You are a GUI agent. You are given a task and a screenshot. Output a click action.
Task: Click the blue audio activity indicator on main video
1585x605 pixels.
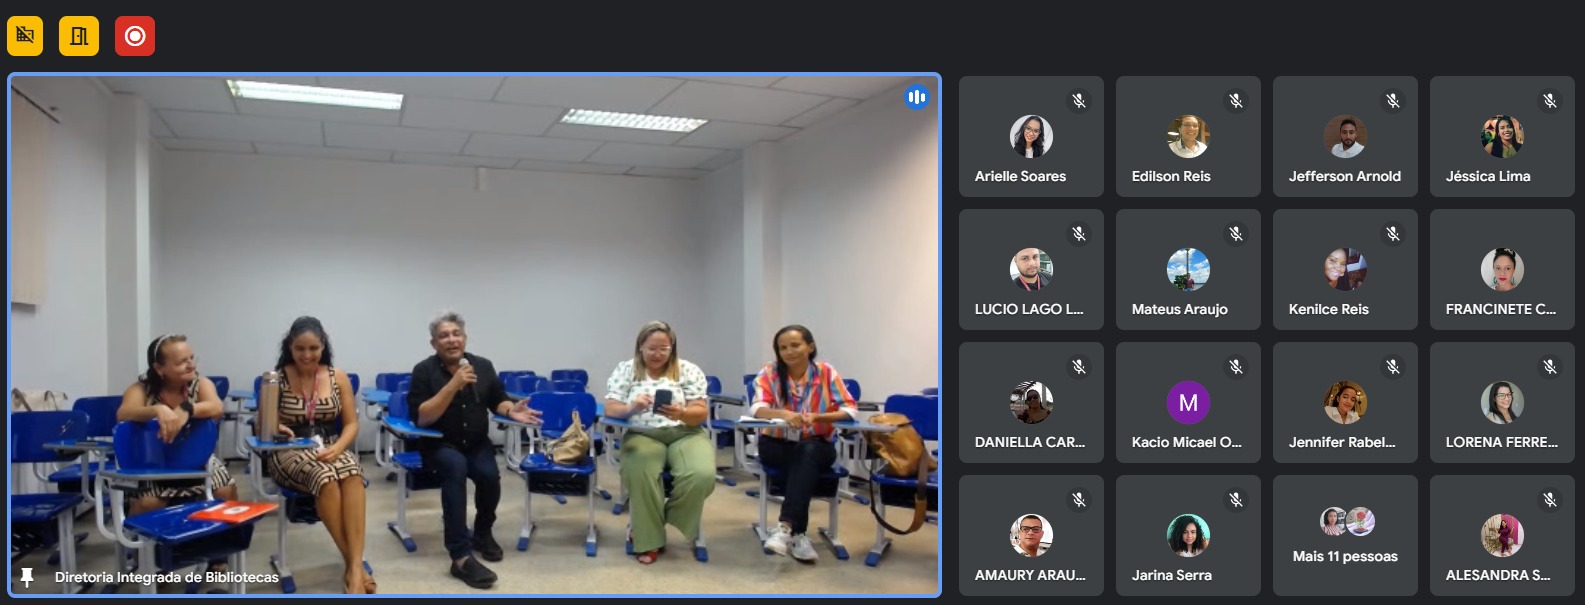pyautogui.click(x=916, y=97)
